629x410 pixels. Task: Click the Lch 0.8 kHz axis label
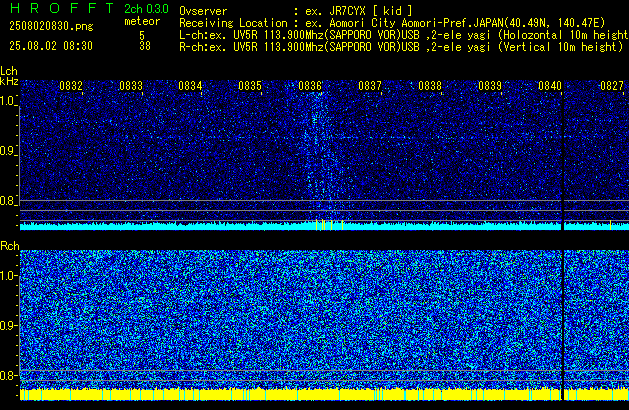(x=8, y=201)
